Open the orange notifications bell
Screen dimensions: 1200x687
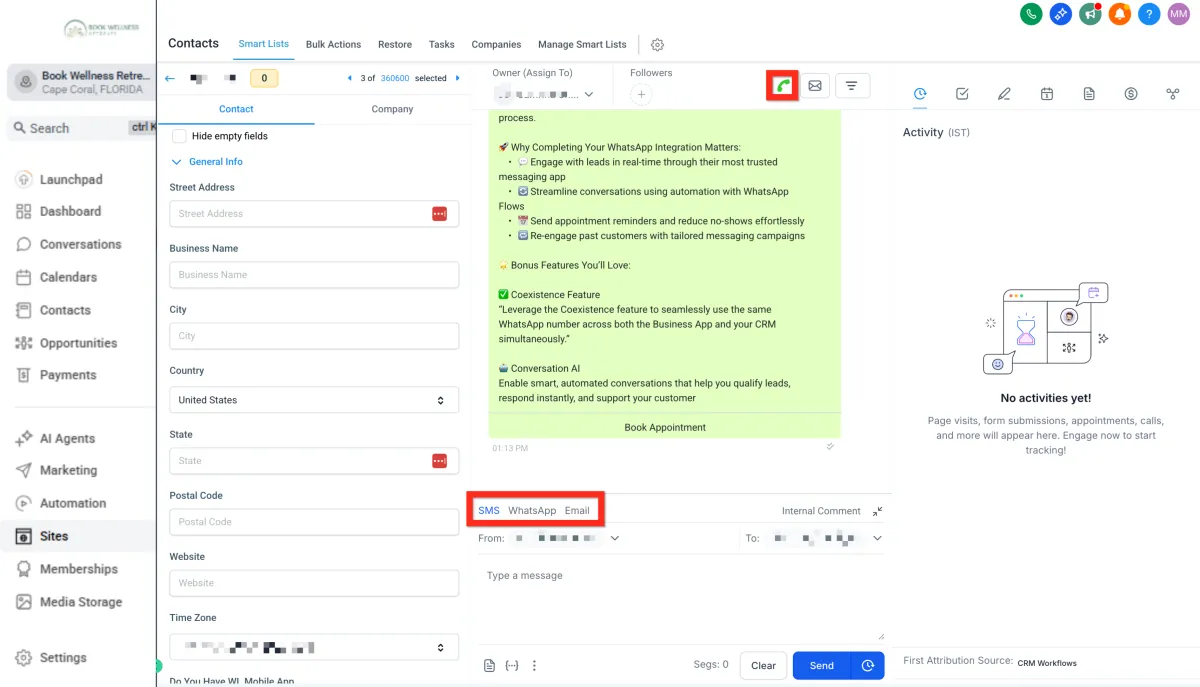1120,14
